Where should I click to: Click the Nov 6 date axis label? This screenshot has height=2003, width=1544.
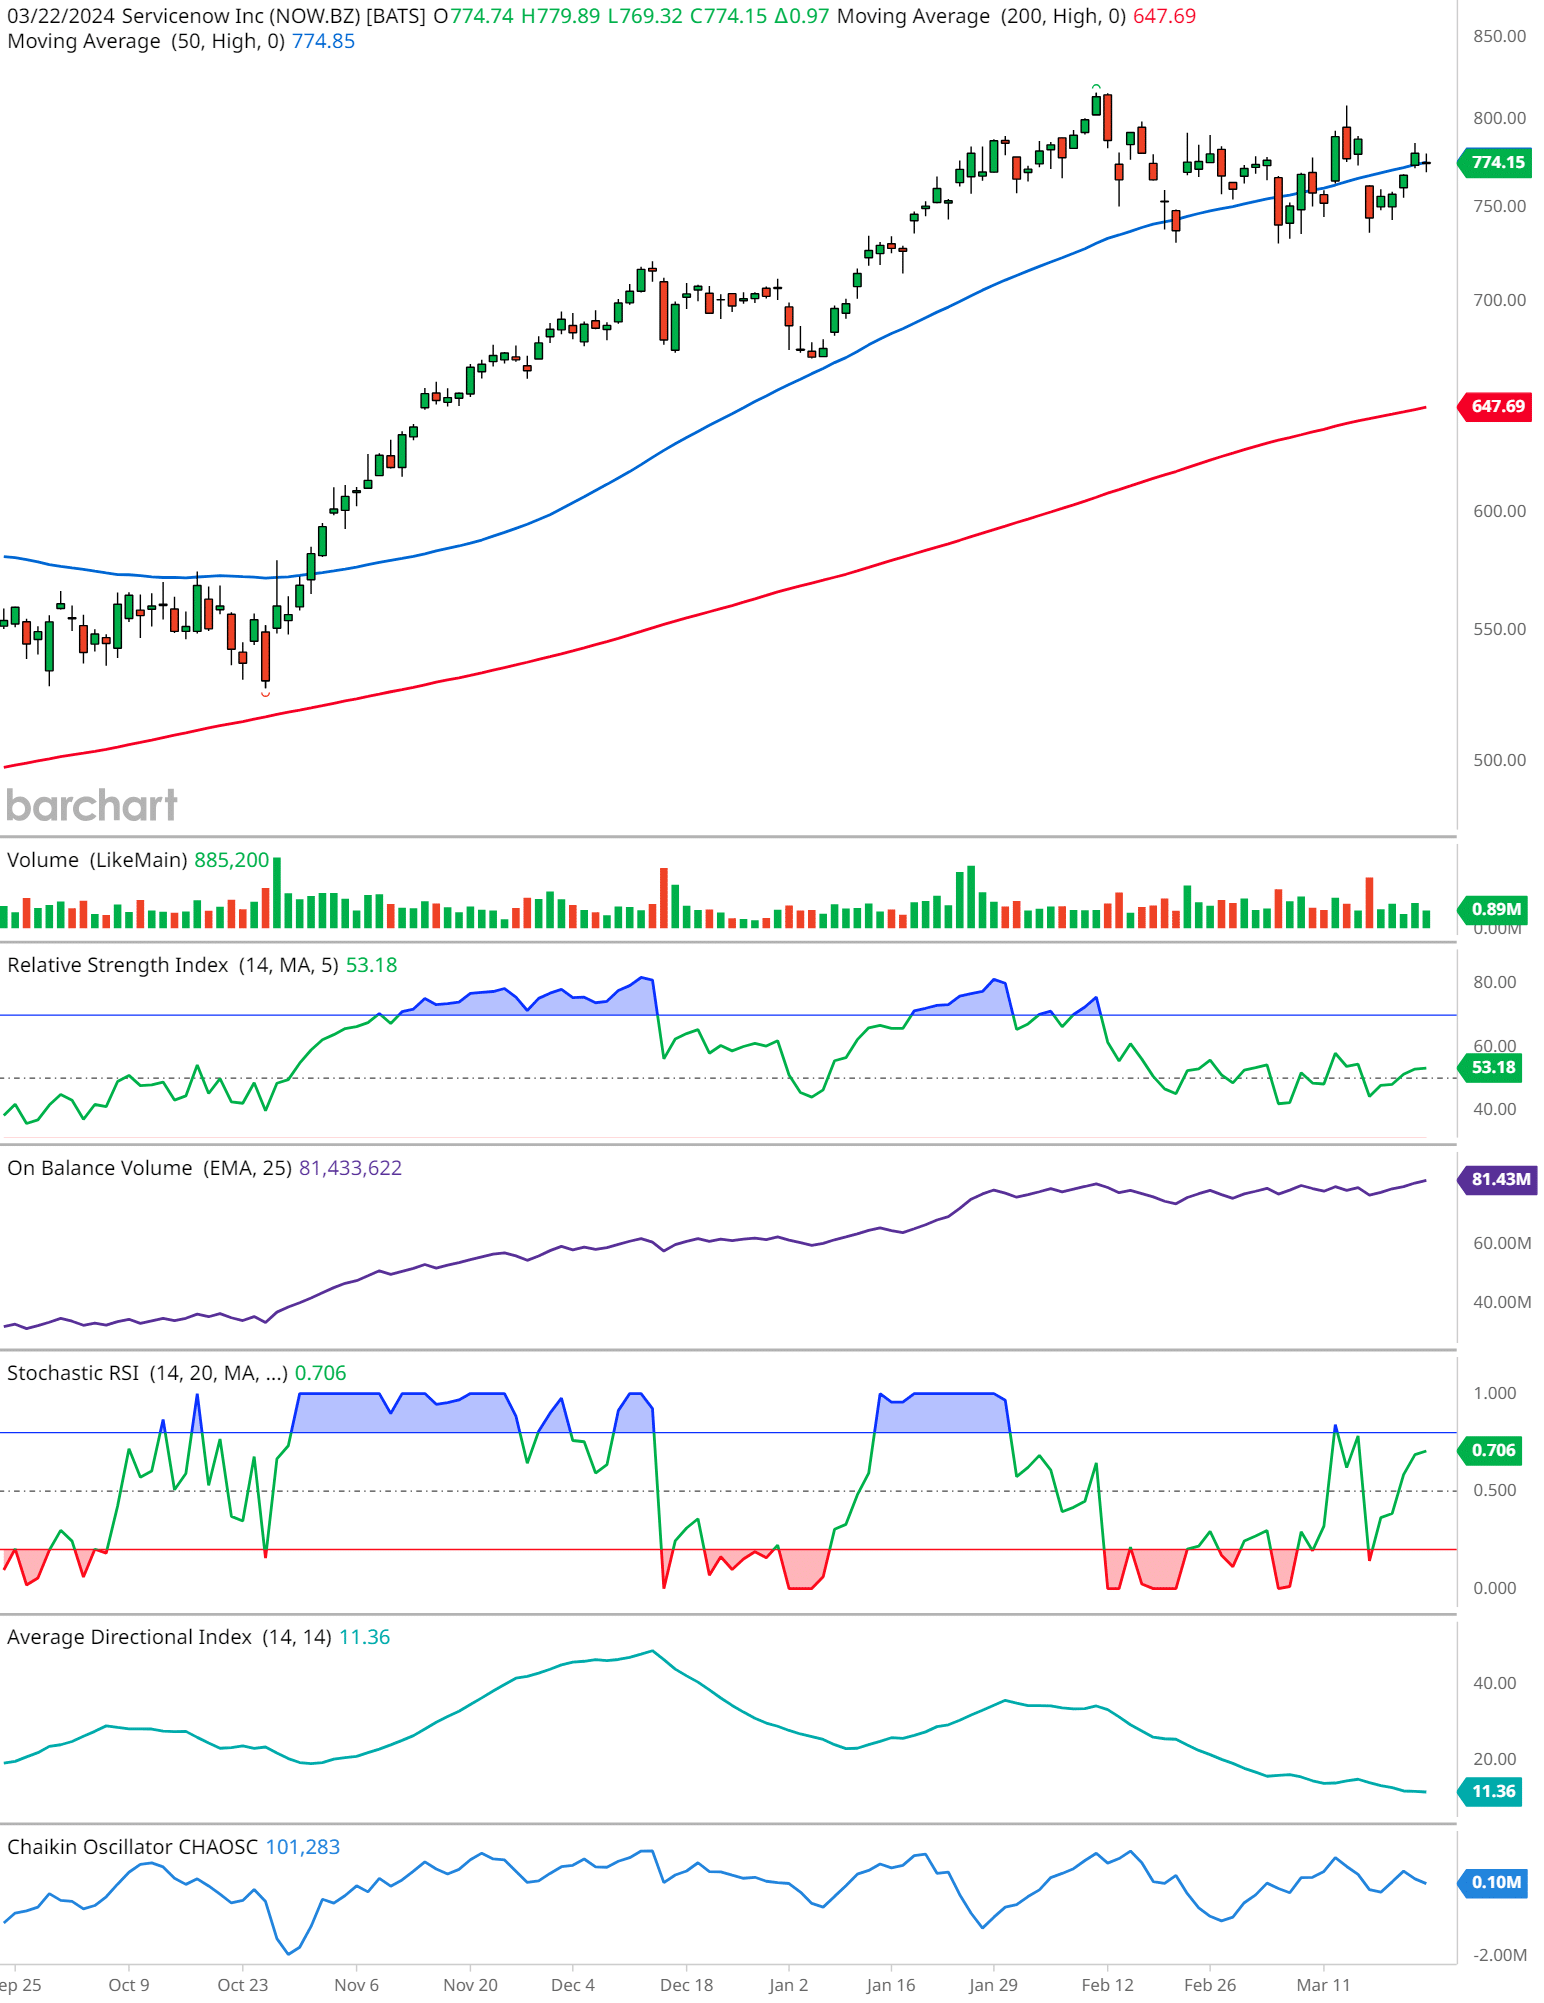click(x=356, y=1985)
